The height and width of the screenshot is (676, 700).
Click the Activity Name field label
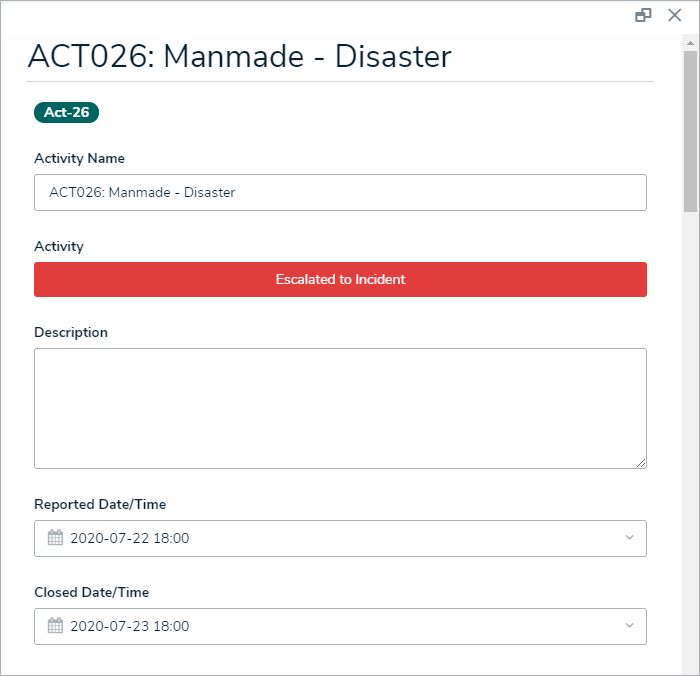point(79,158)
